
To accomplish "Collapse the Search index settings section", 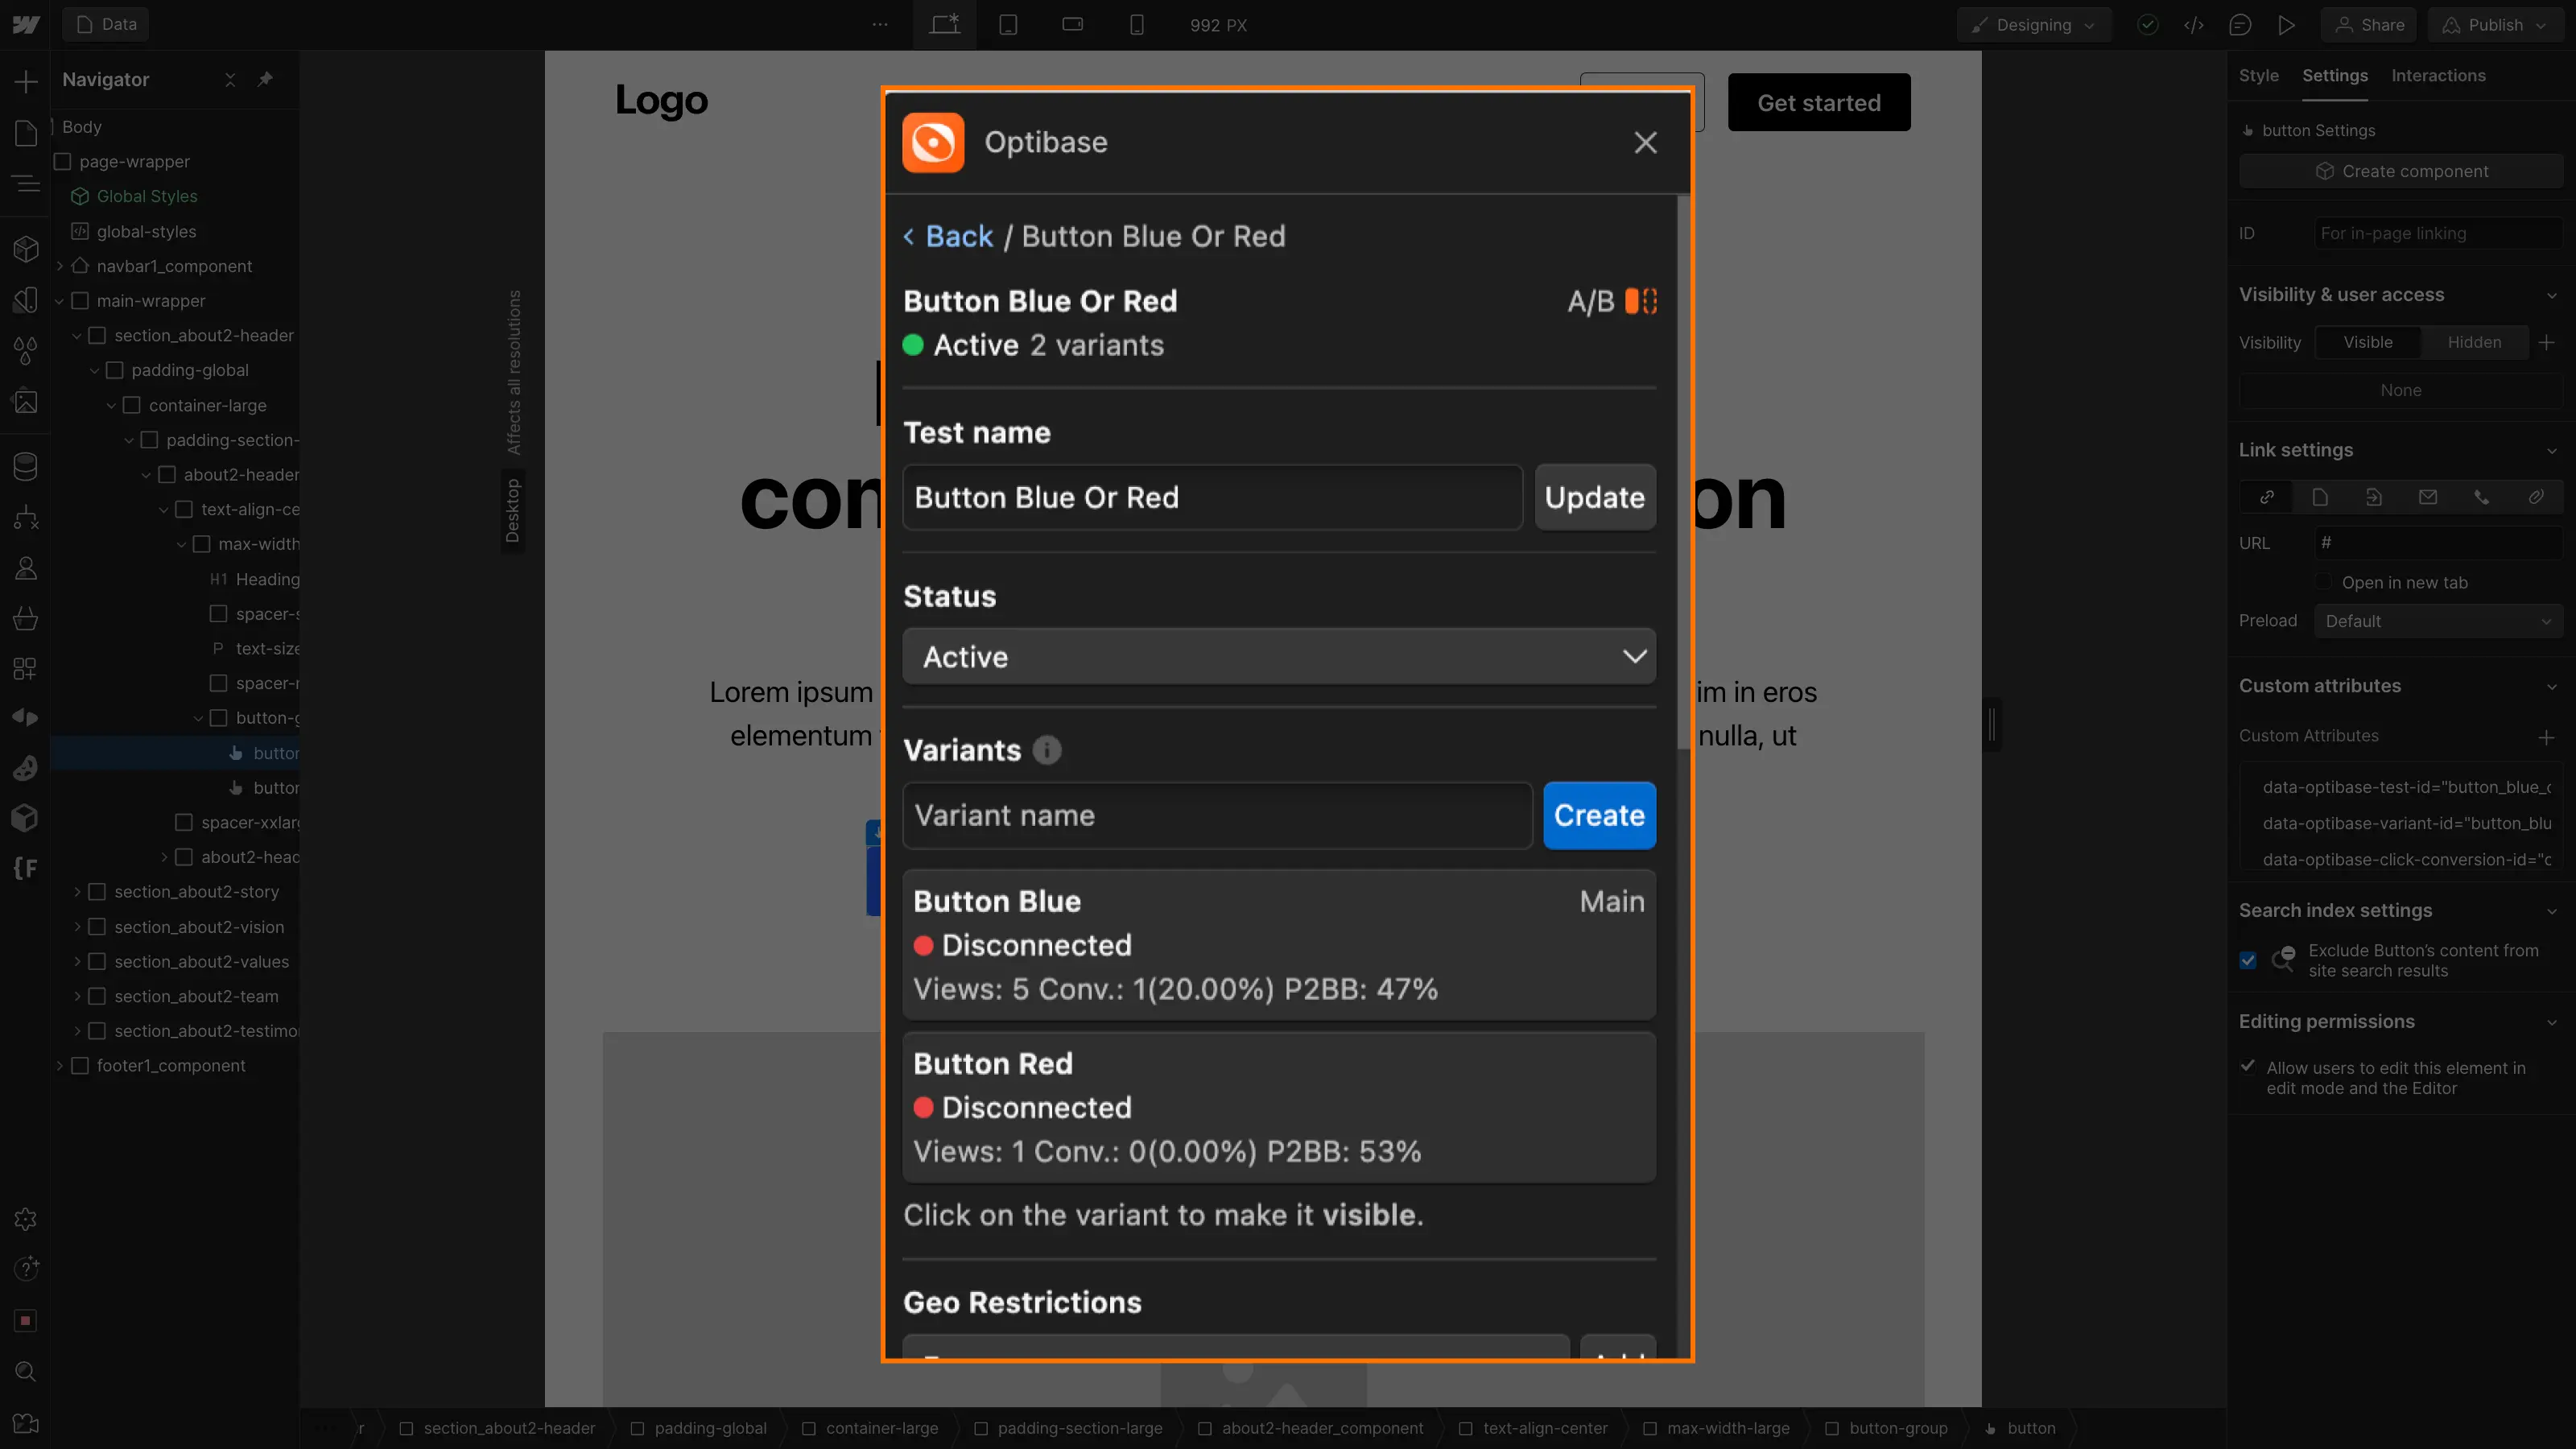I will point(2551,911).
